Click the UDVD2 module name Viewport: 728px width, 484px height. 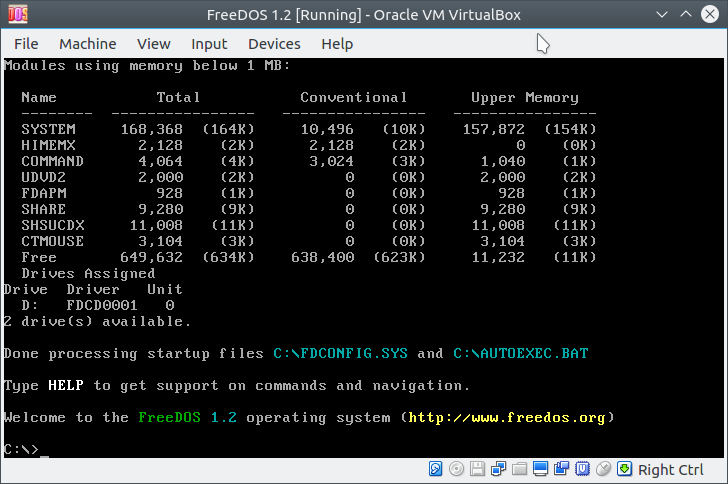point(44,177)
